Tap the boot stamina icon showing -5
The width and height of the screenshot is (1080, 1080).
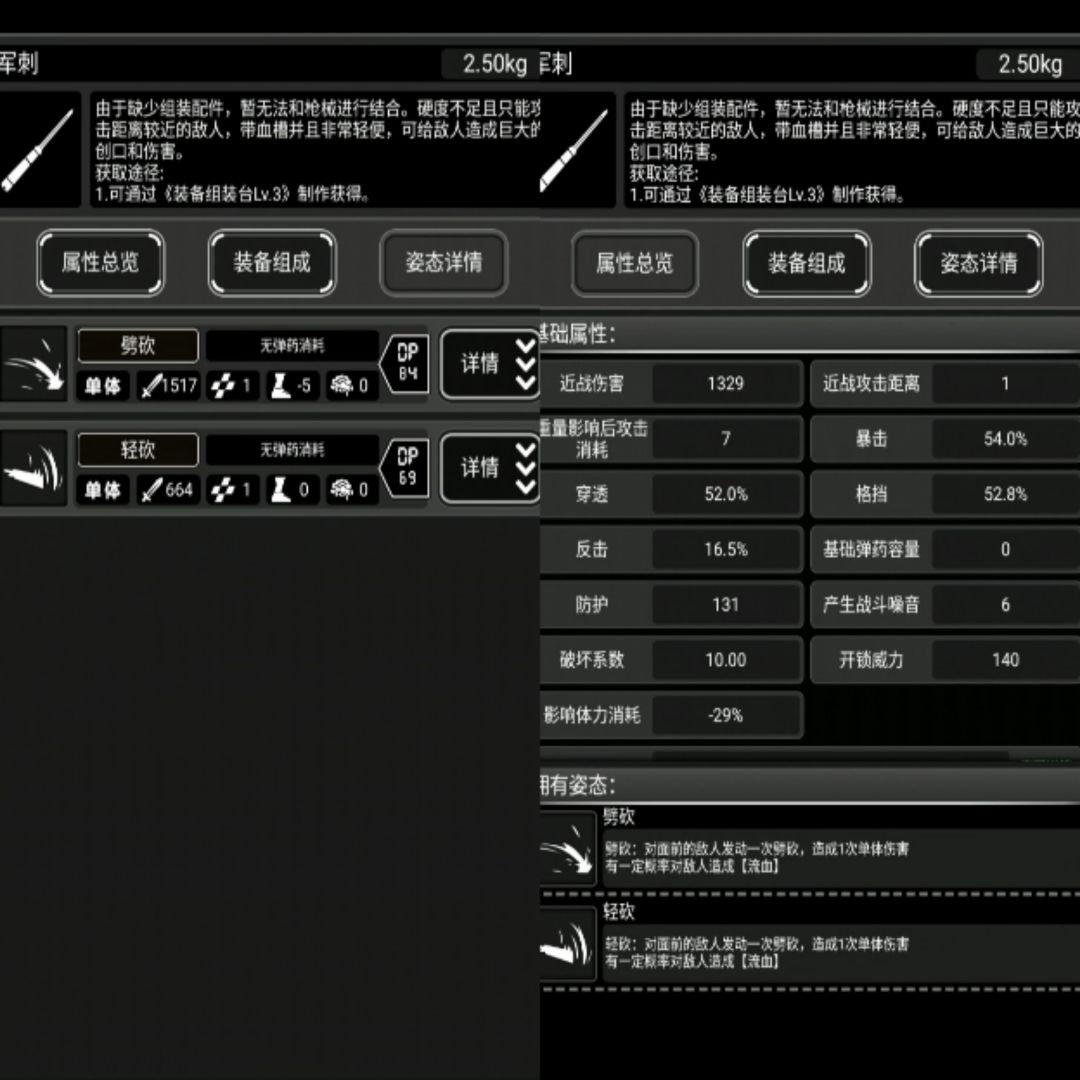280,386
